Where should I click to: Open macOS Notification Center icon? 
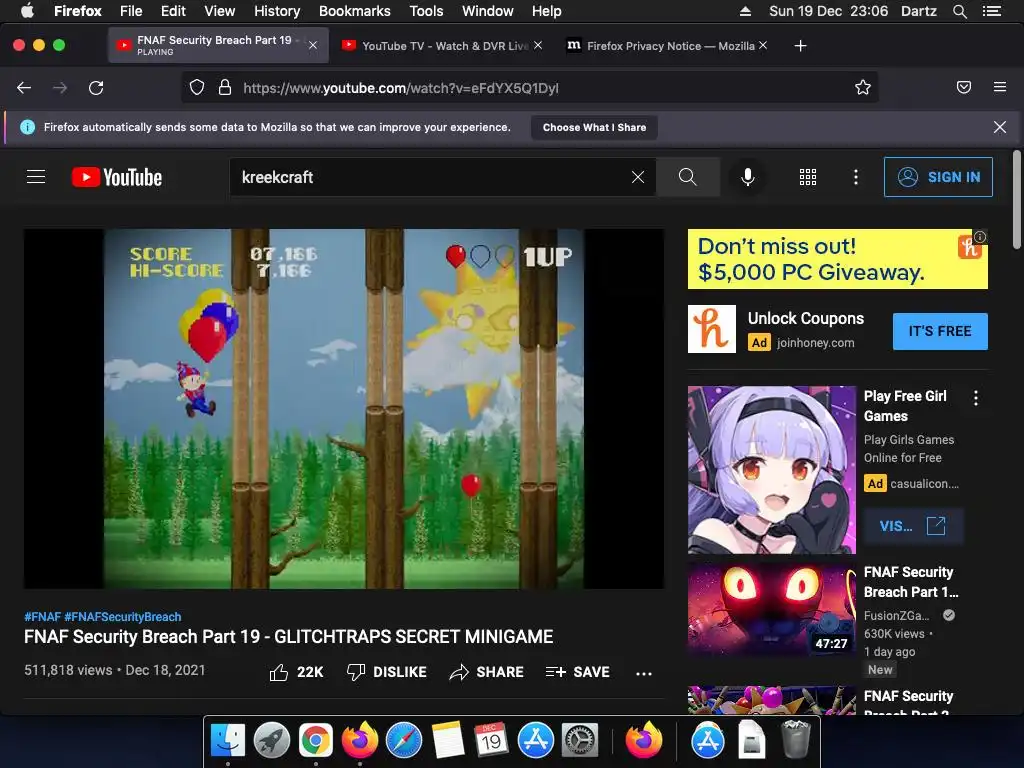click(x=991, y=11)
